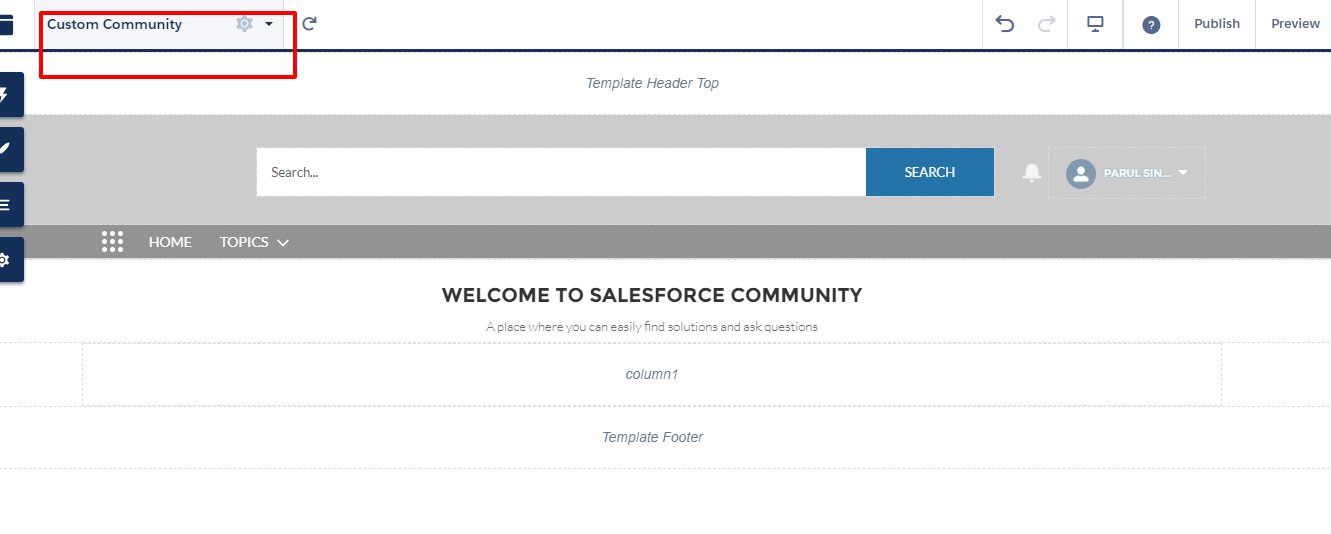Click the Publish button
Image resolution: width=1331 pixels, height=534 pixels.
(x=1217, y=24)
